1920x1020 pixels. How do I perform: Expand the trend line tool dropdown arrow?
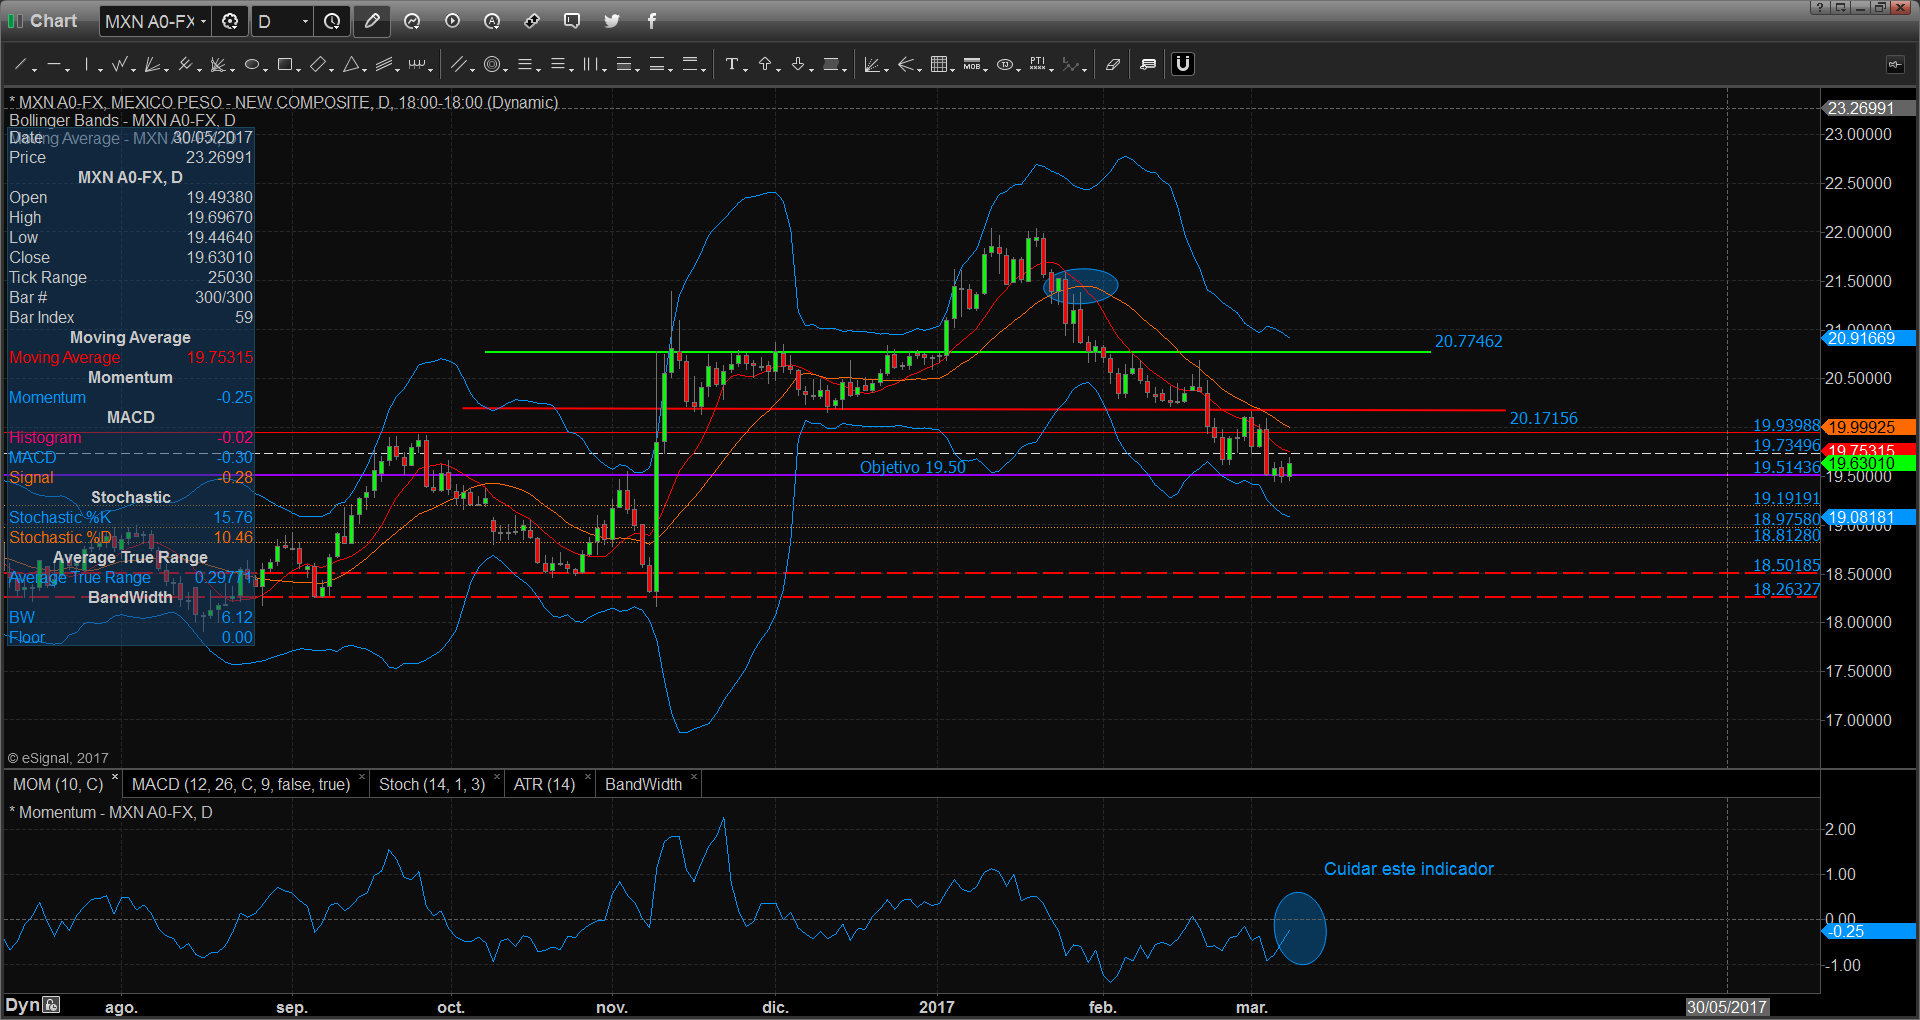34,70
